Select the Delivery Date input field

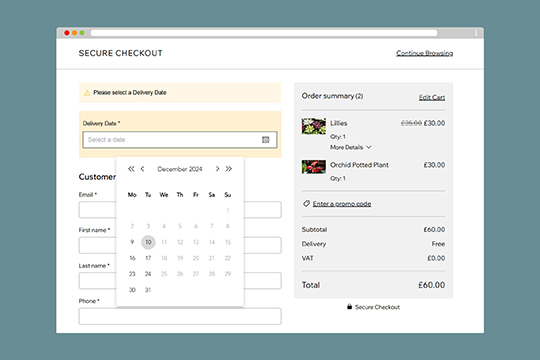tap(180, 140)
